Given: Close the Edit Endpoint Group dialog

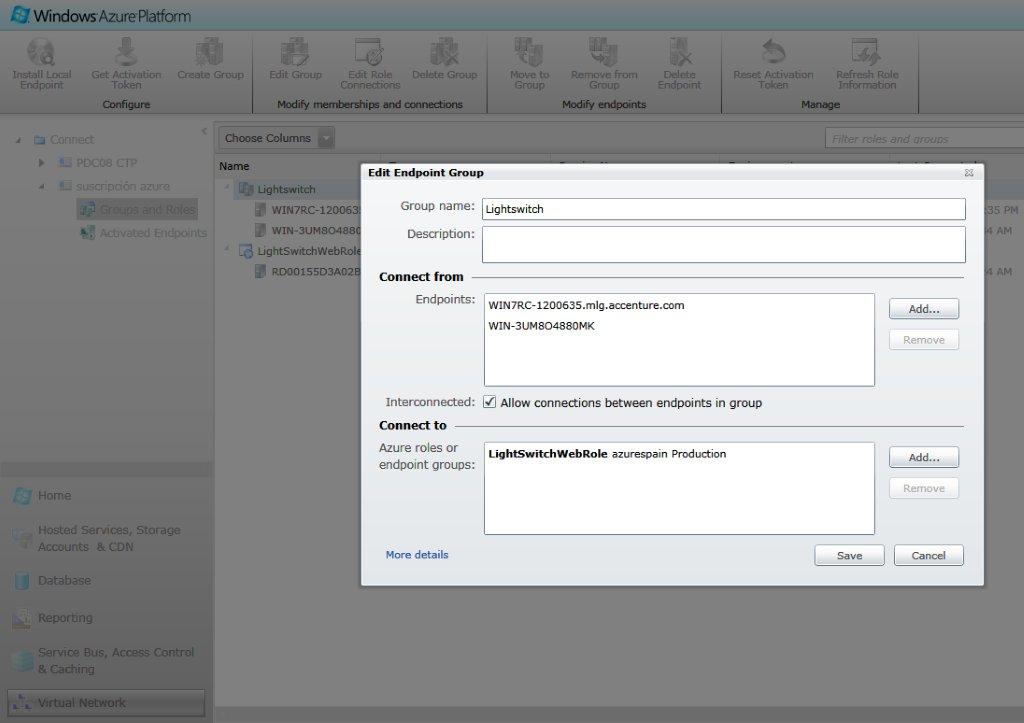Looking at the screenshot, I should (969, 172).
